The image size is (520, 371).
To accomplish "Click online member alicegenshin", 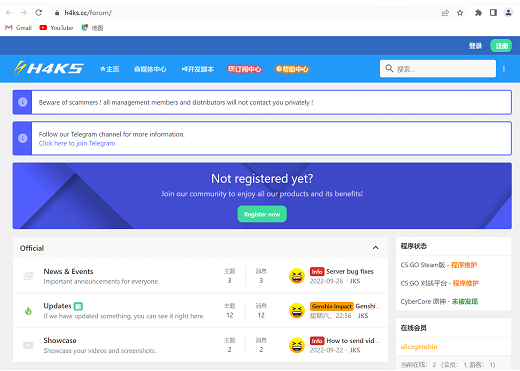I will 419,347.
